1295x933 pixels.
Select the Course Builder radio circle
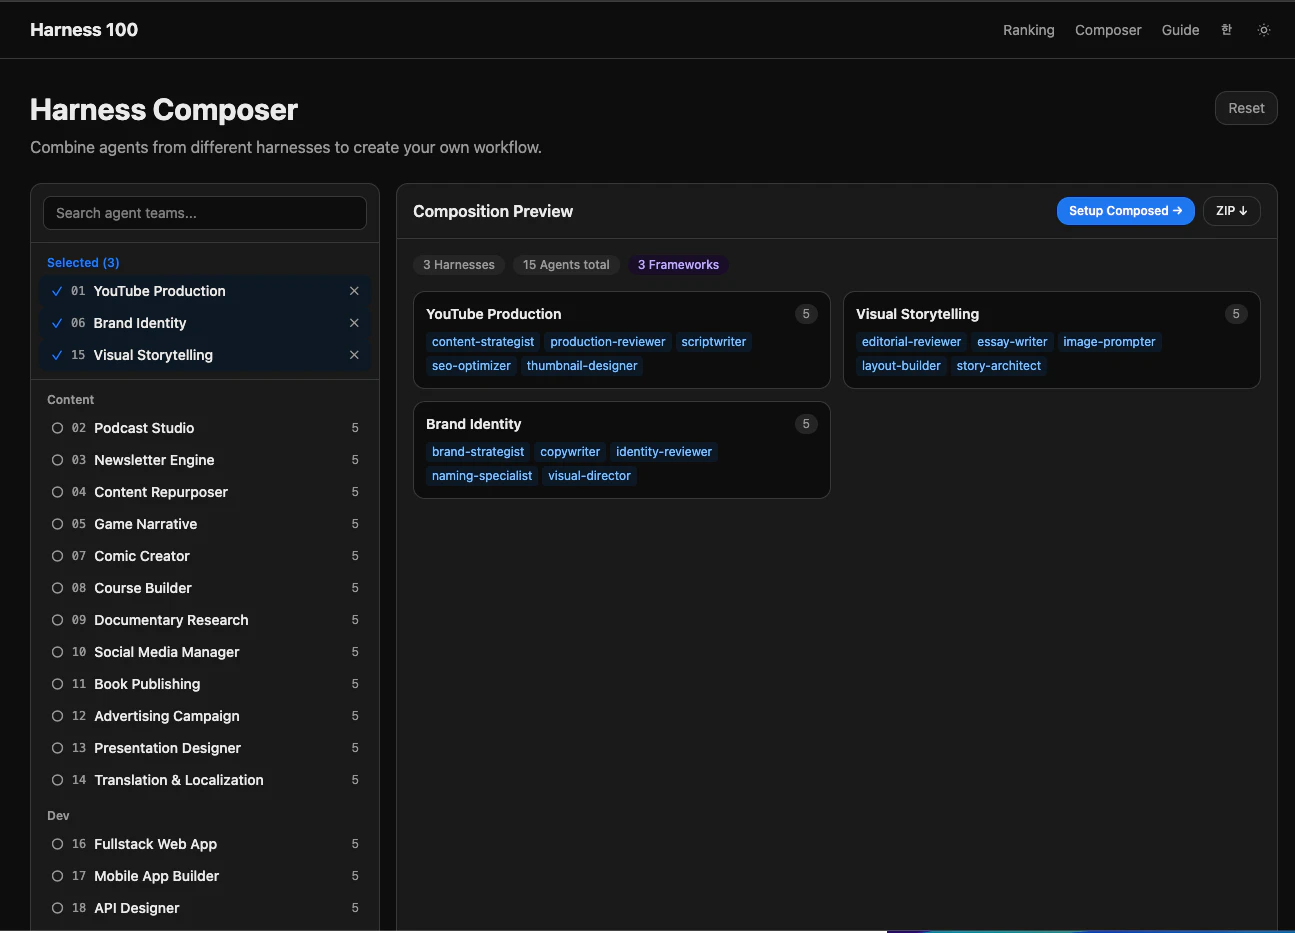click(57, 588)
